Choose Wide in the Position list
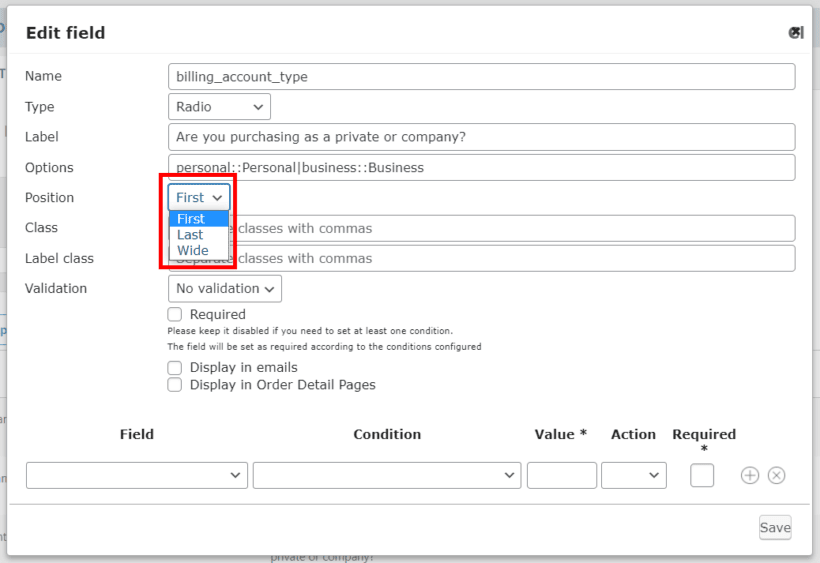This screenshot has width=820, height=563. point(193,251)
